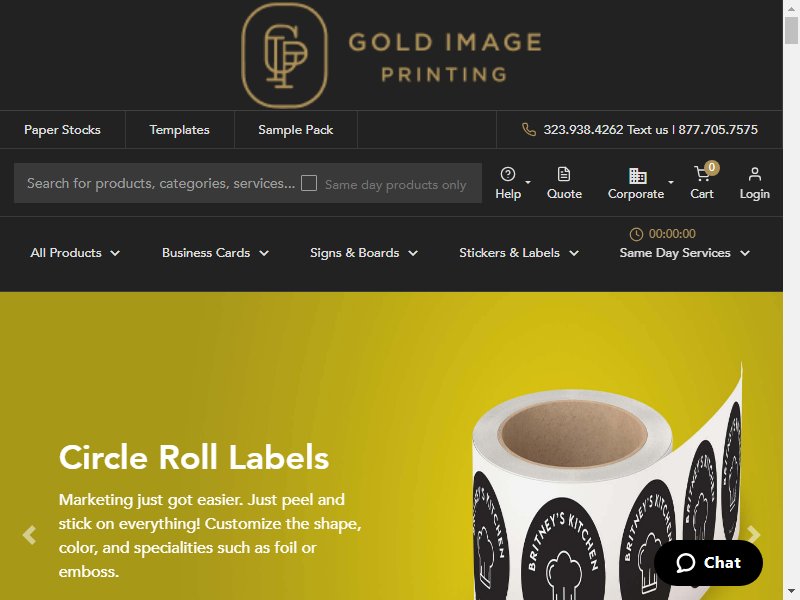Open Same Day Services menu
800x600 pixels.
coord(684,253)
